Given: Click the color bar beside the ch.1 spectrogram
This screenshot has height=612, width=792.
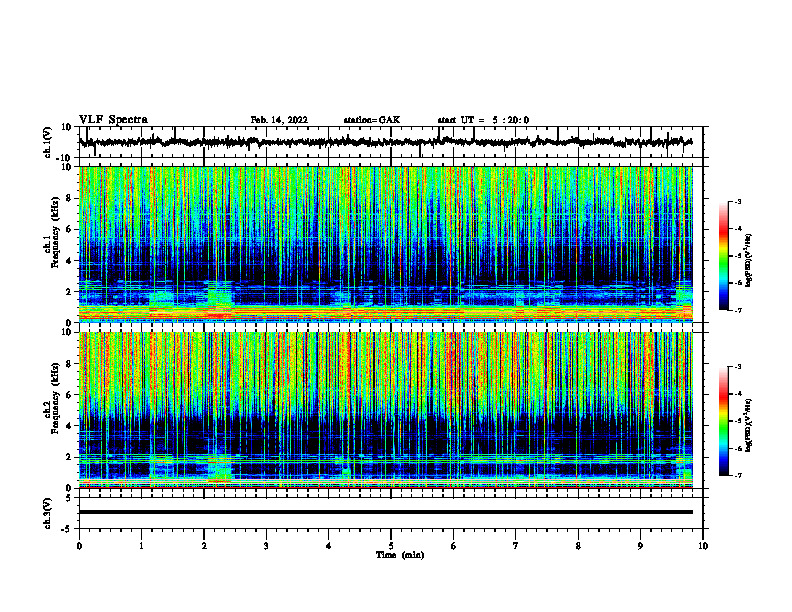Looking at the screenshot, I should 724,256.
